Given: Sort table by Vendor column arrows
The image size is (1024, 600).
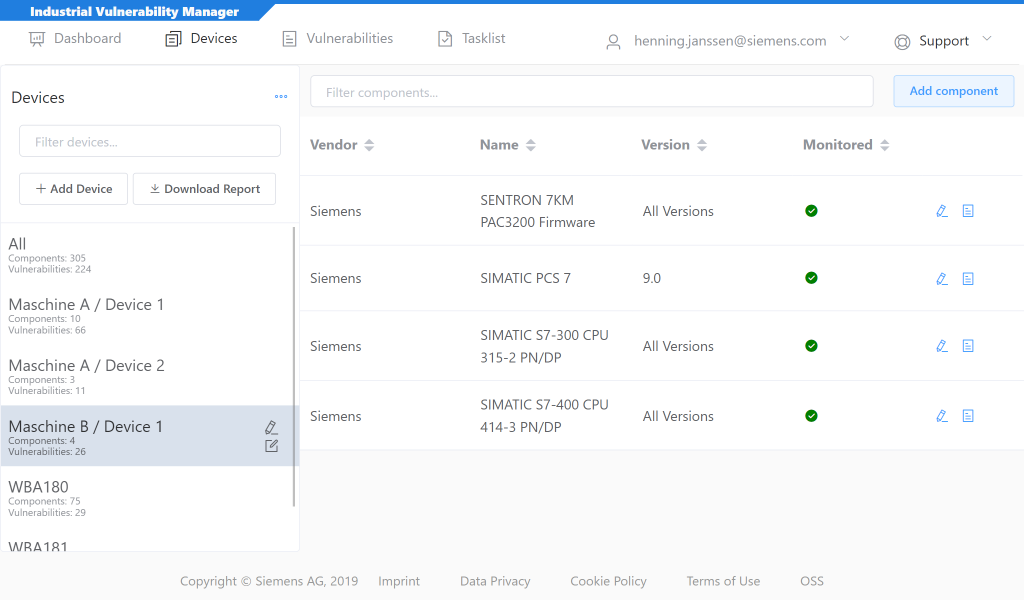Looking at the screenshot, I should (369, 145).
